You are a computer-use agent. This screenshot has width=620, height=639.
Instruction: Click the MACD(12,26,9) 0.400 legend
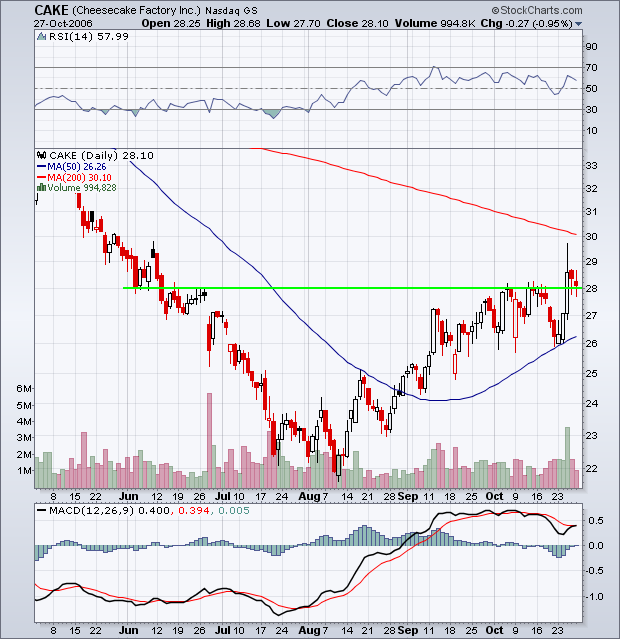pos(109,511)
